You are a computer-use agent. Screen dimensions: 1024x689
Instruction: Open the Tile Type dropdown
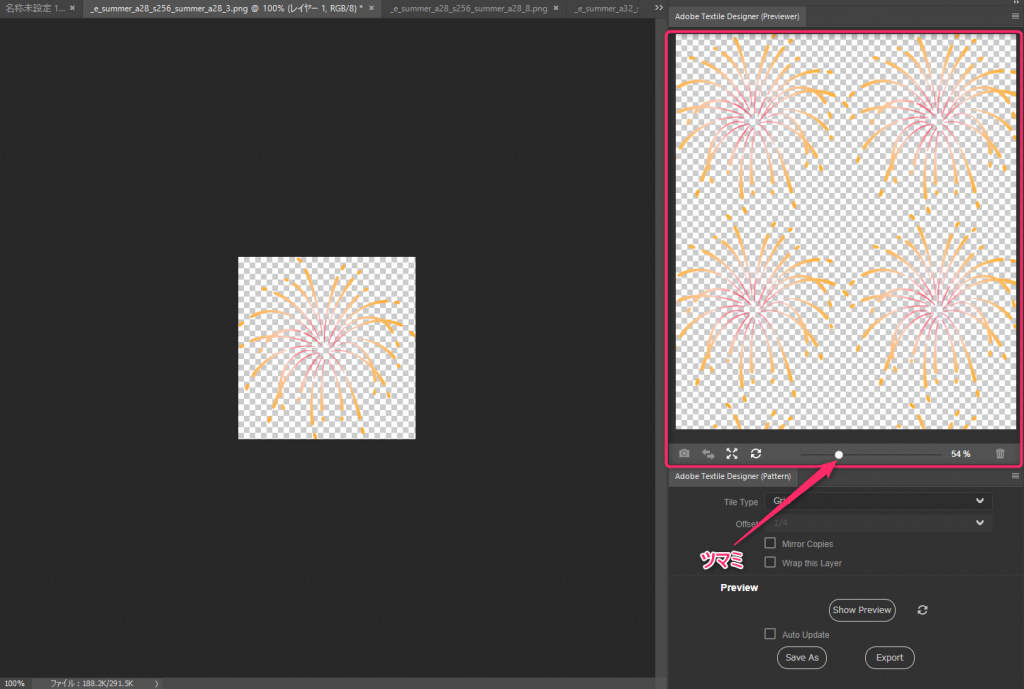[x=878, y=501]
